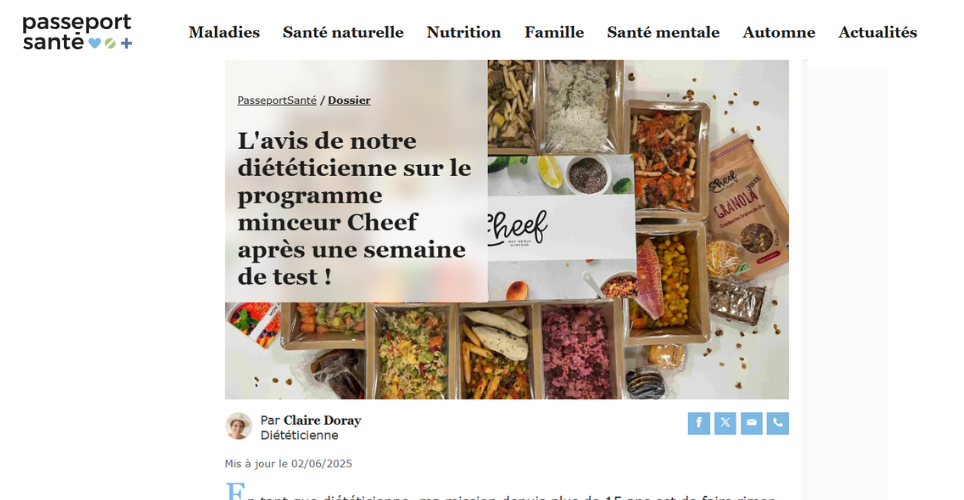Open the Maladies menu
964x500 pixels.
224,32
